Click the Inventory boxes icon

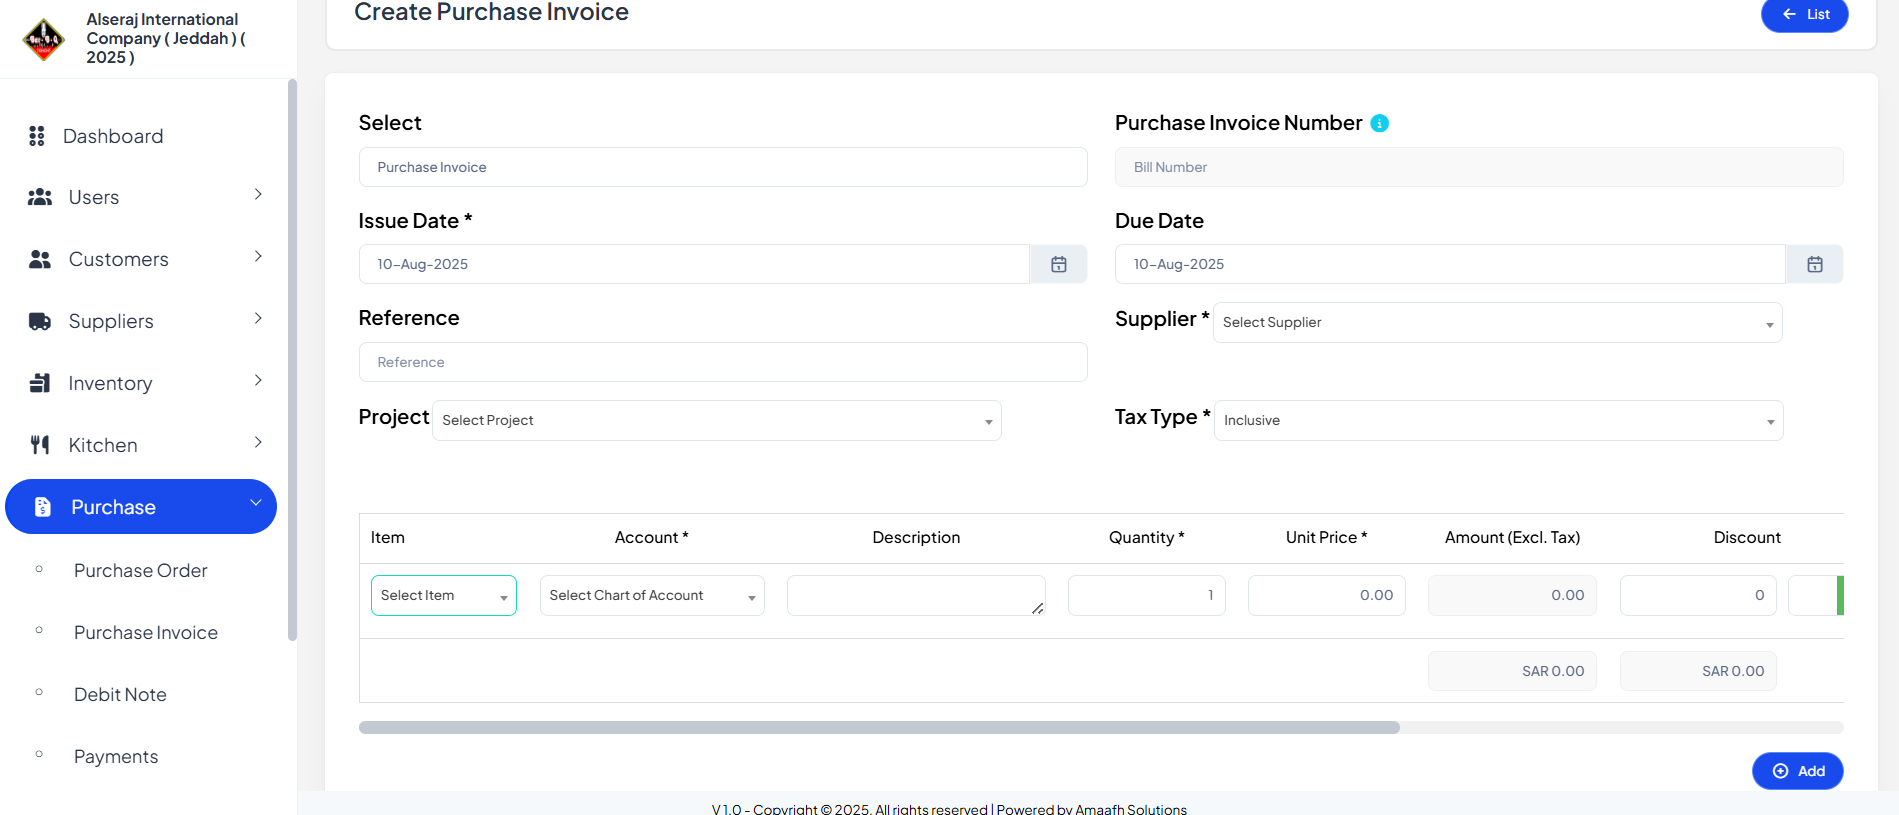pos(40,383)
